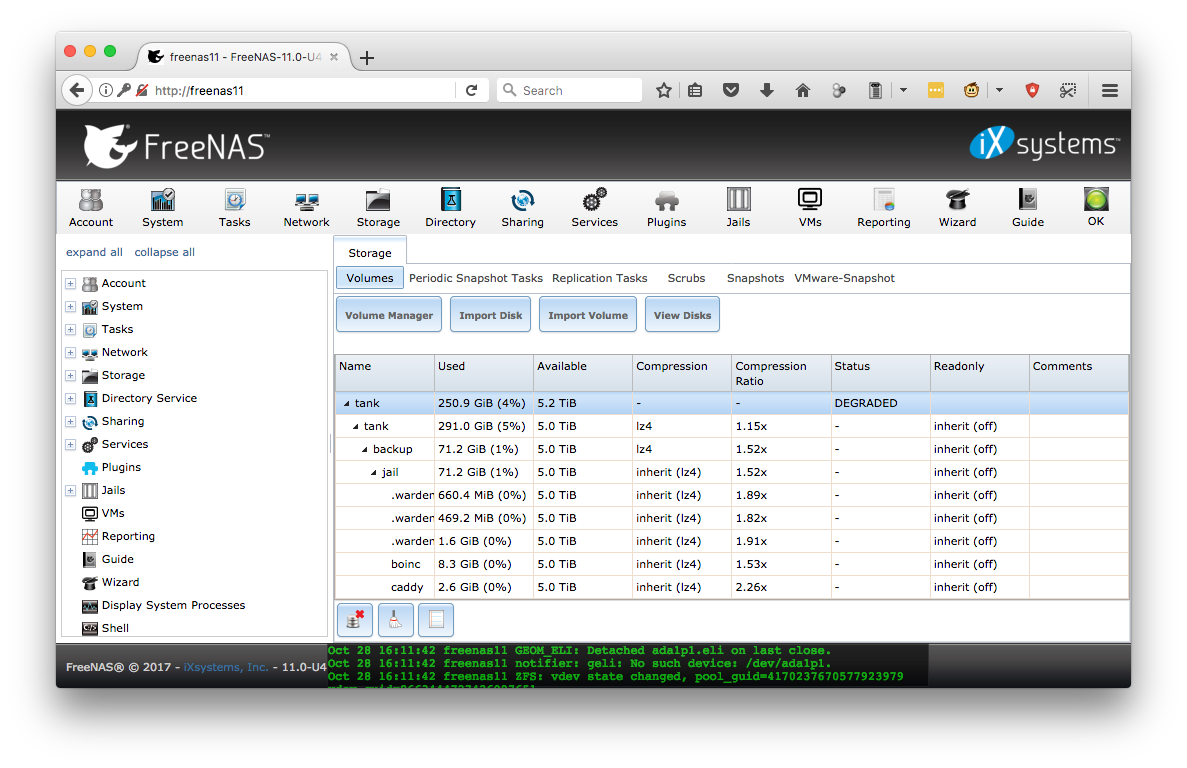Click the View Disks button
The height and width of the screenshot is (768, 1187).
[682, 315]
